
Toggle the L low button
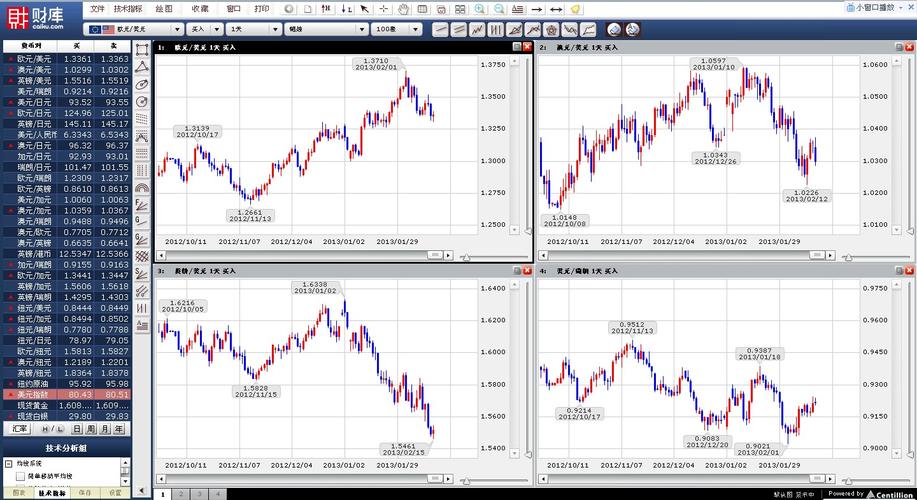coord(60,429)
